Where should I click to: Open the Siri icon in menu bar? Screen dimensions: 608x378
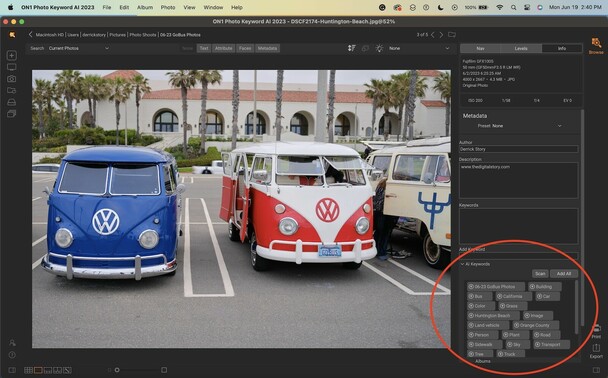[x=540, y=7]
